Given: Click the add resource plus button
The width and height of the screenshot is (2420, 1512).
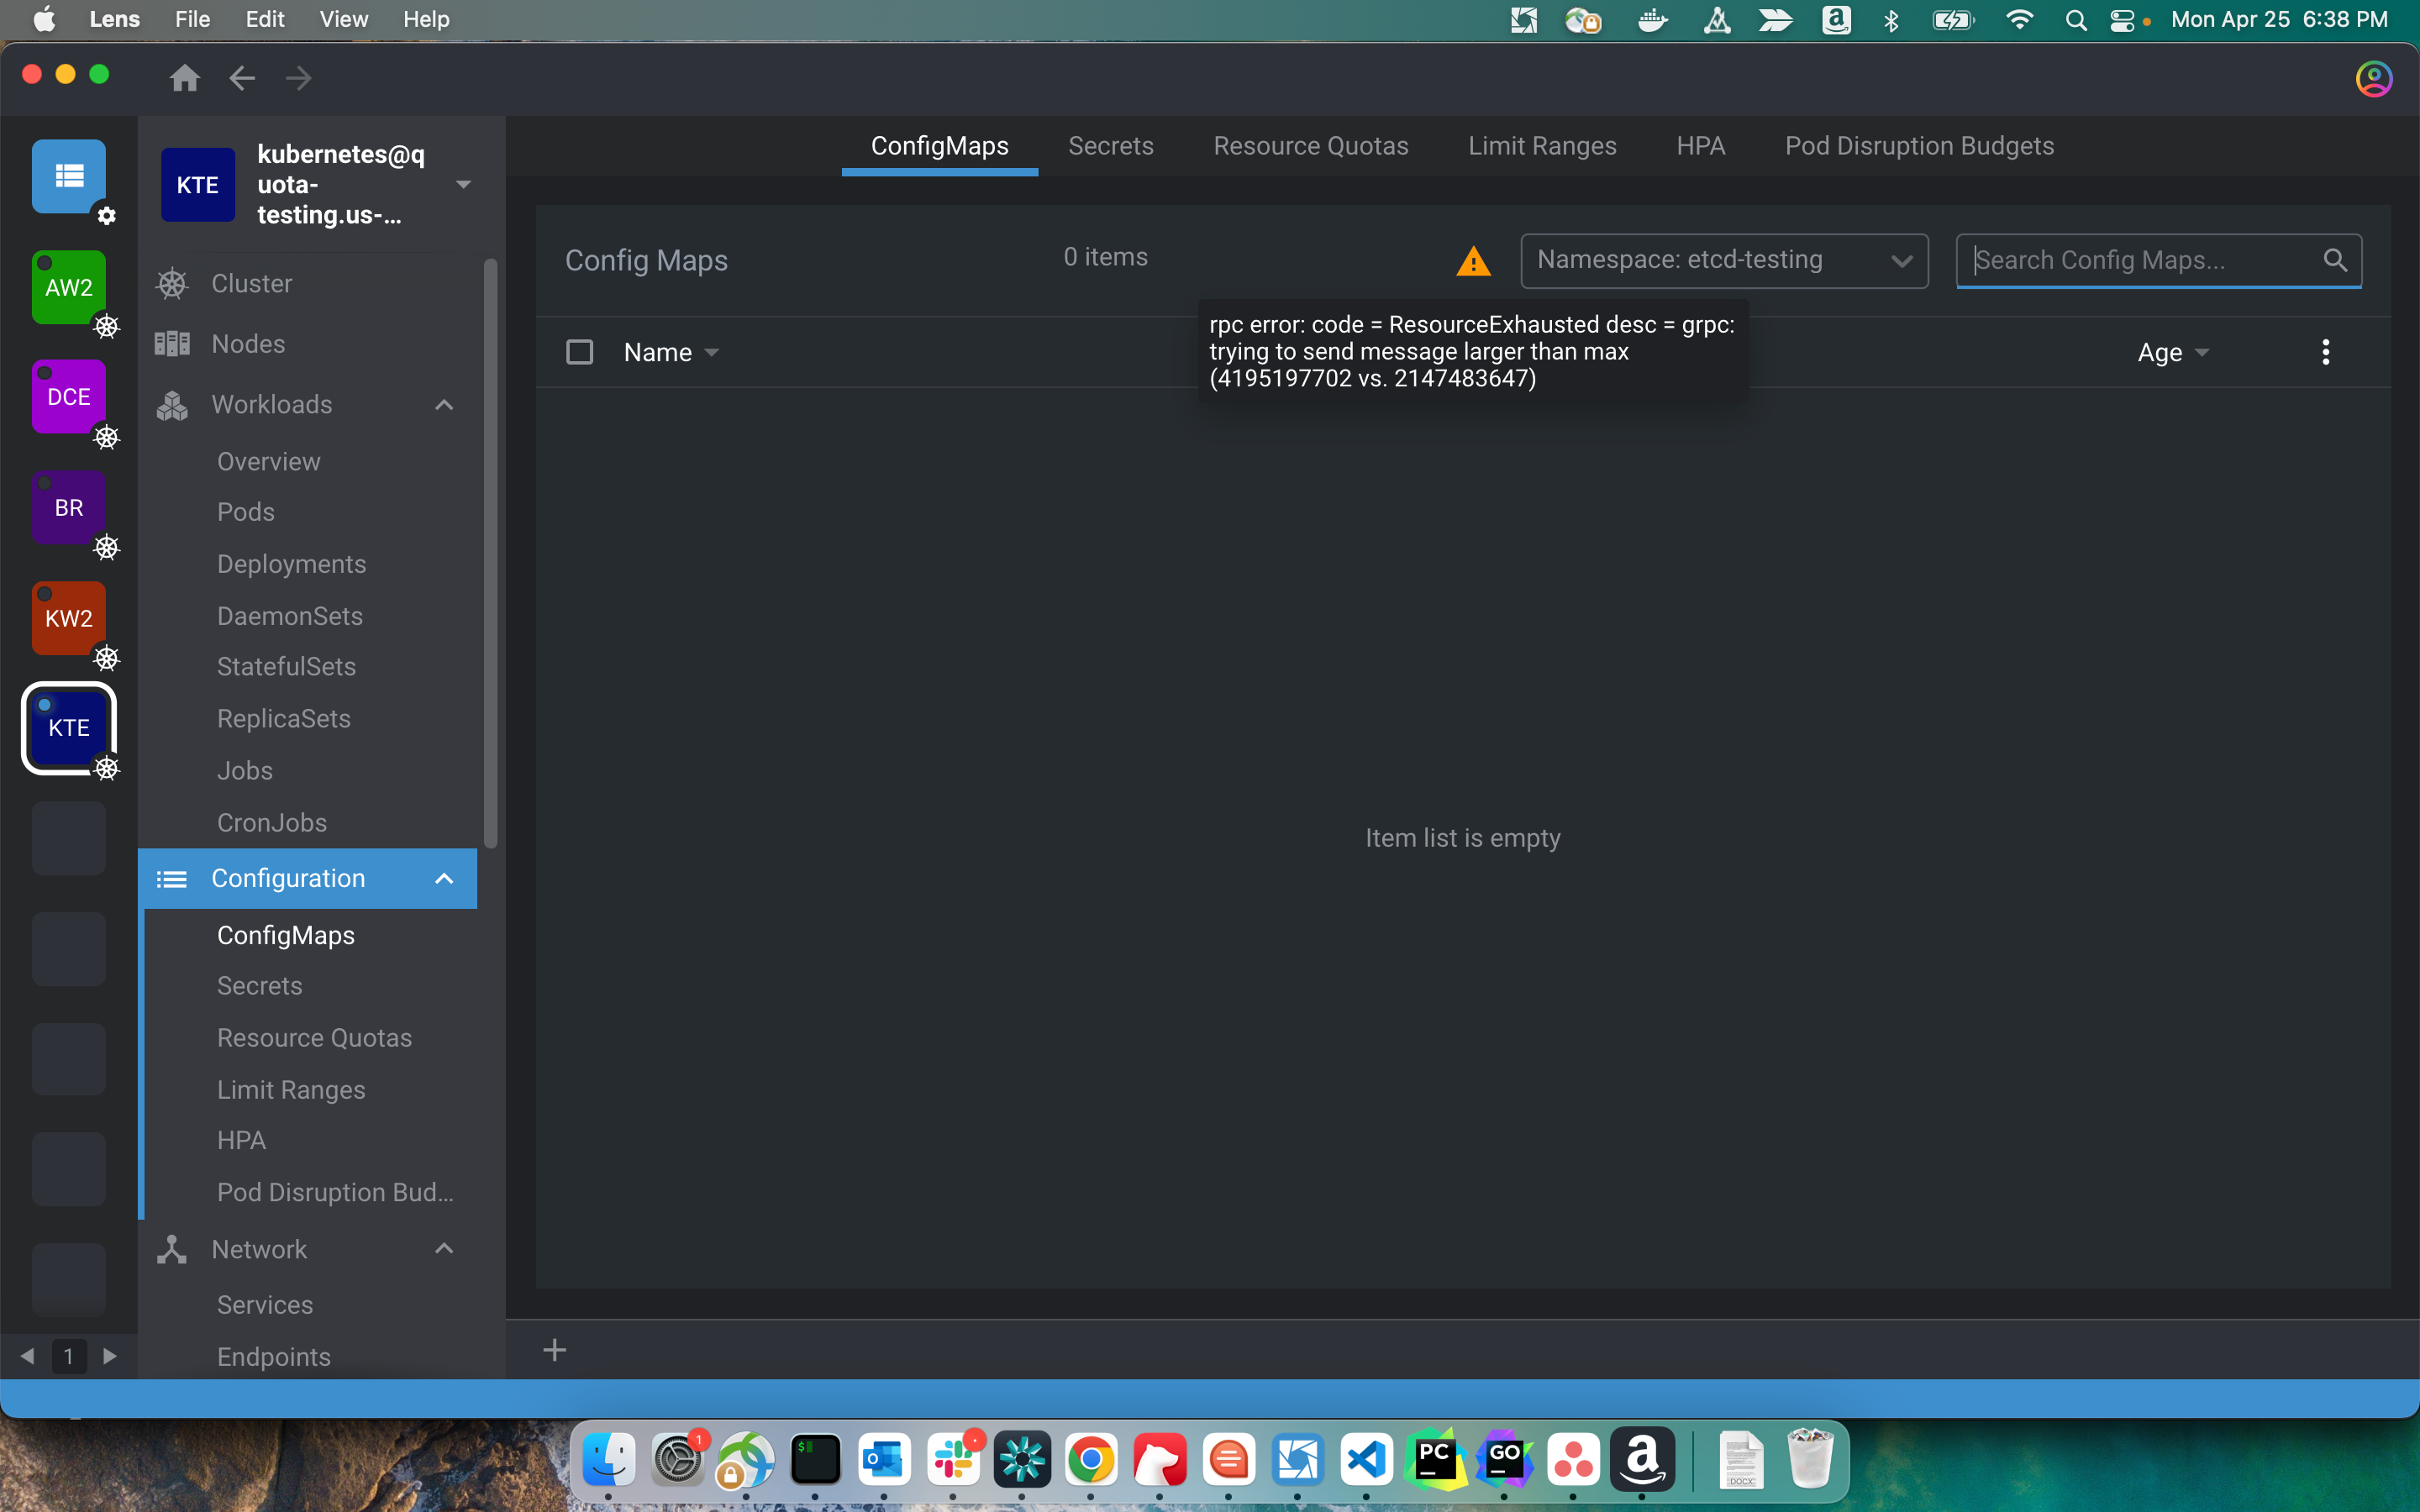Looking at the screenshot, I should (555, 1349).
